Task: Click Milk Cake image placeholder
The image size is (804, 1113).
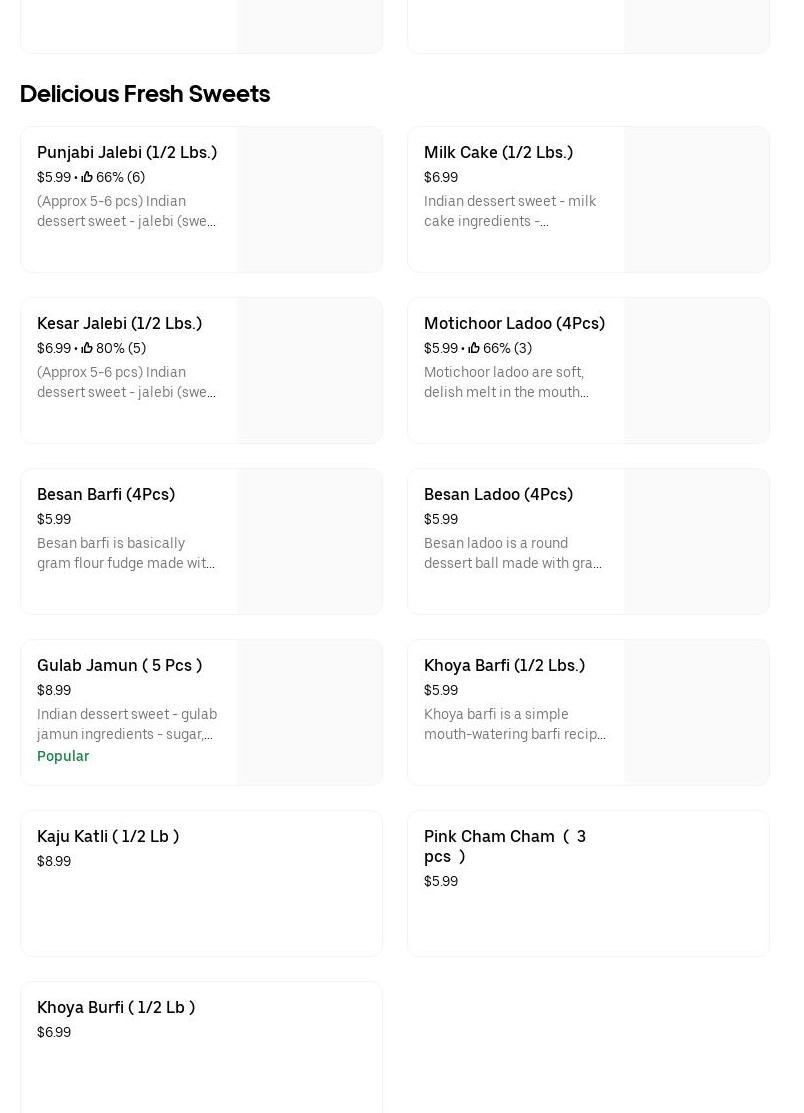Action: point(697,200)
